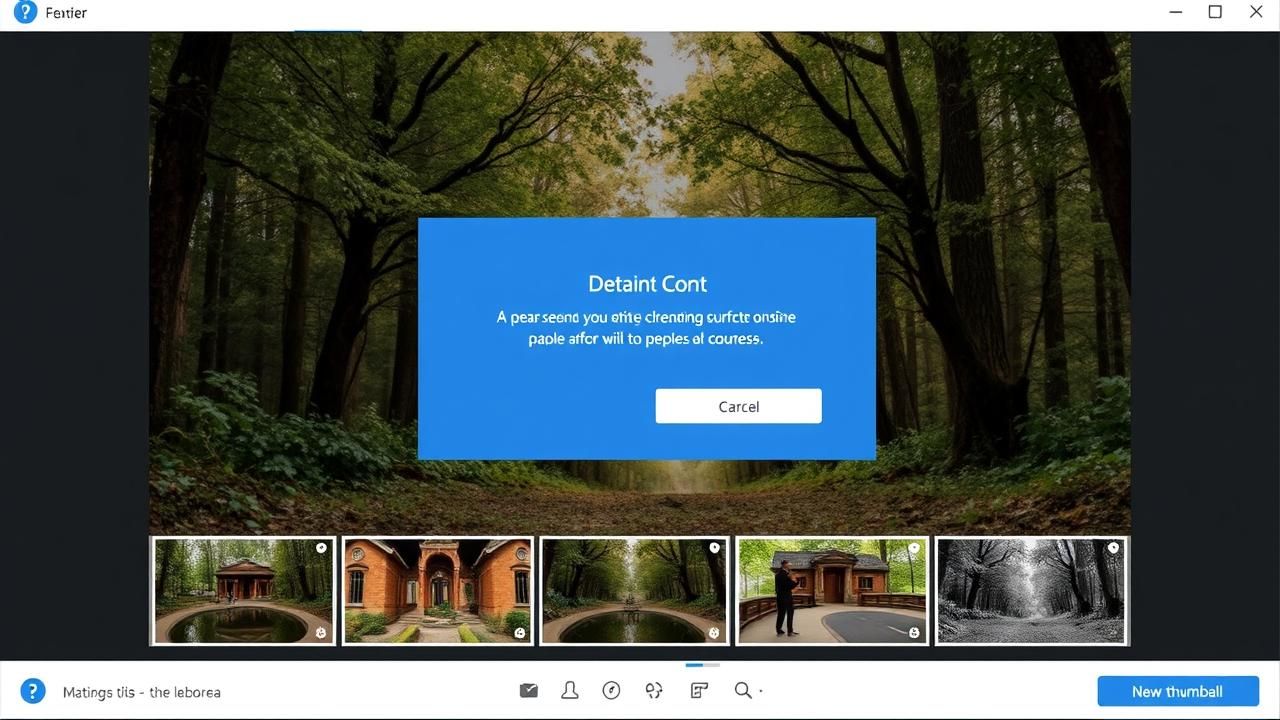
Task: Toggle selection circle on black-and-white forest thumbnail
Action: 1113,548
